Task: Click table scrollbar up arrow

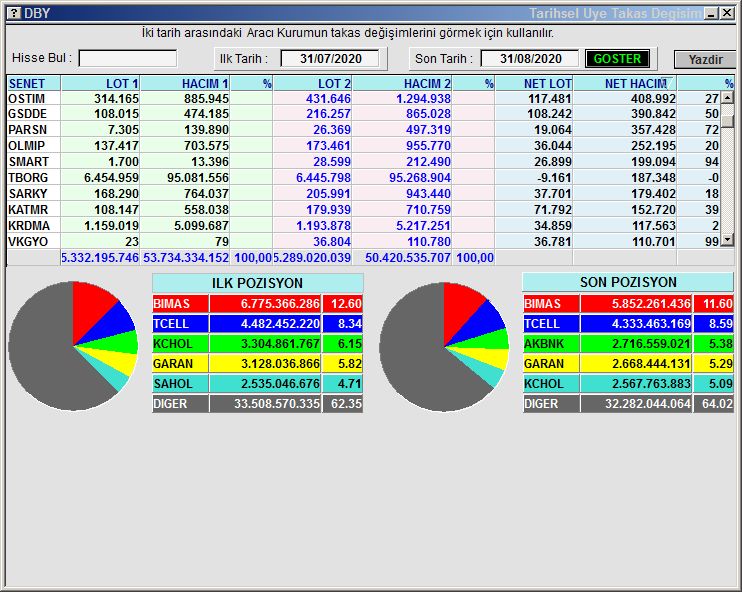Action: pyautogui.click(x=727, y=98)
